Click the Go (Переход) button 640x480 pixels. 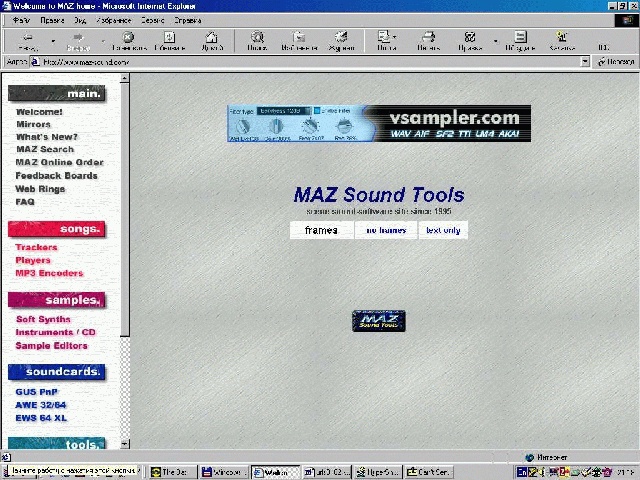[x=616, y=62]
